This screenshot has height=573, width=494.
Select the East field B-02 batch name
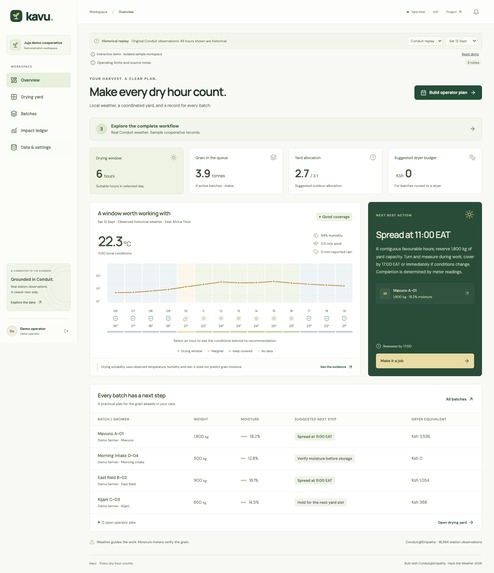click(112, 477)
